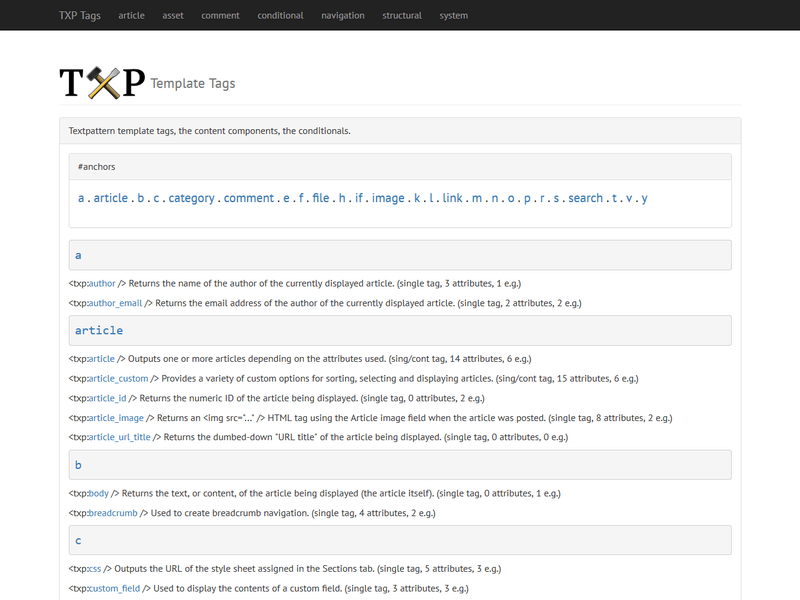Open the conditional nav menu item
The height and width of the screenshot is (600, 800).
tap(281, 15)
